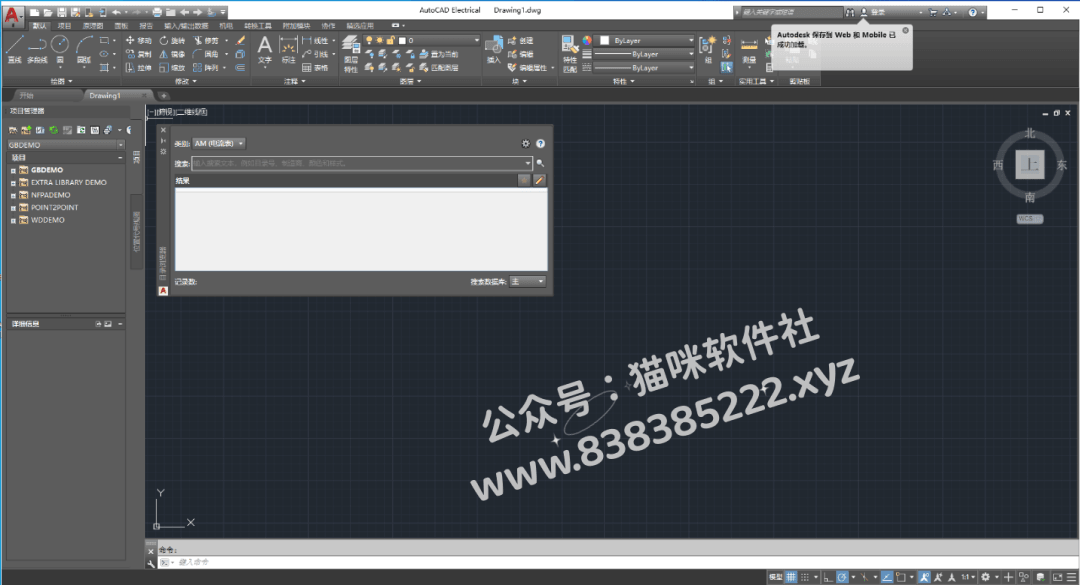
Task: Open catalog browser settings gear
Action: [526, 144]
